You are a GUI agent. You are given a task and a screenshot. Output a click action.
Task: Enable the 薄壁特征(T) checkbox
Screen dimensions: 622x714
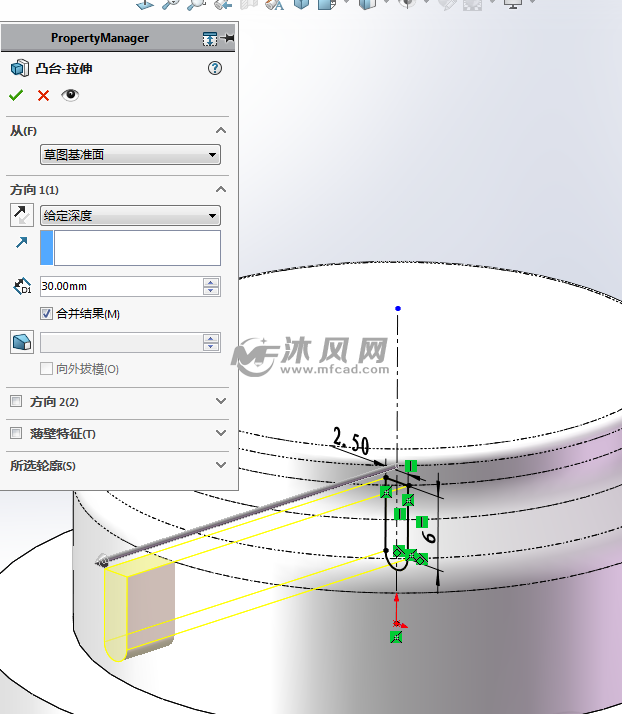point(16,433)
